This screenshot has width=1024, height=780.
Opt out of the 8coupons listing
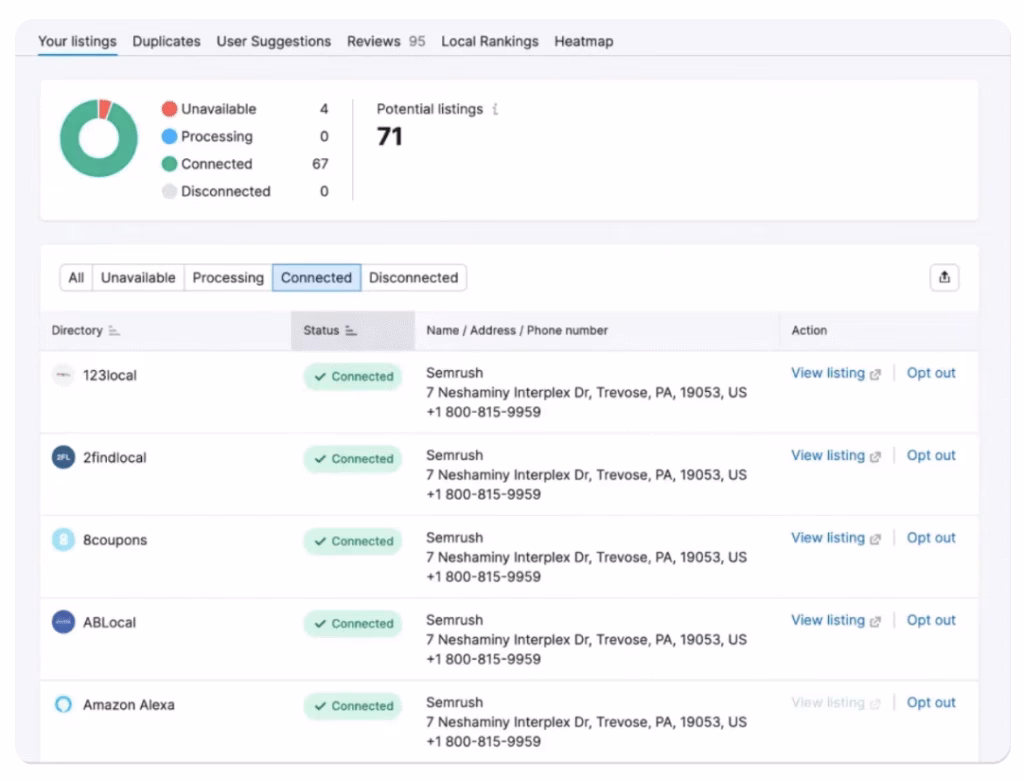coord(931,537)
